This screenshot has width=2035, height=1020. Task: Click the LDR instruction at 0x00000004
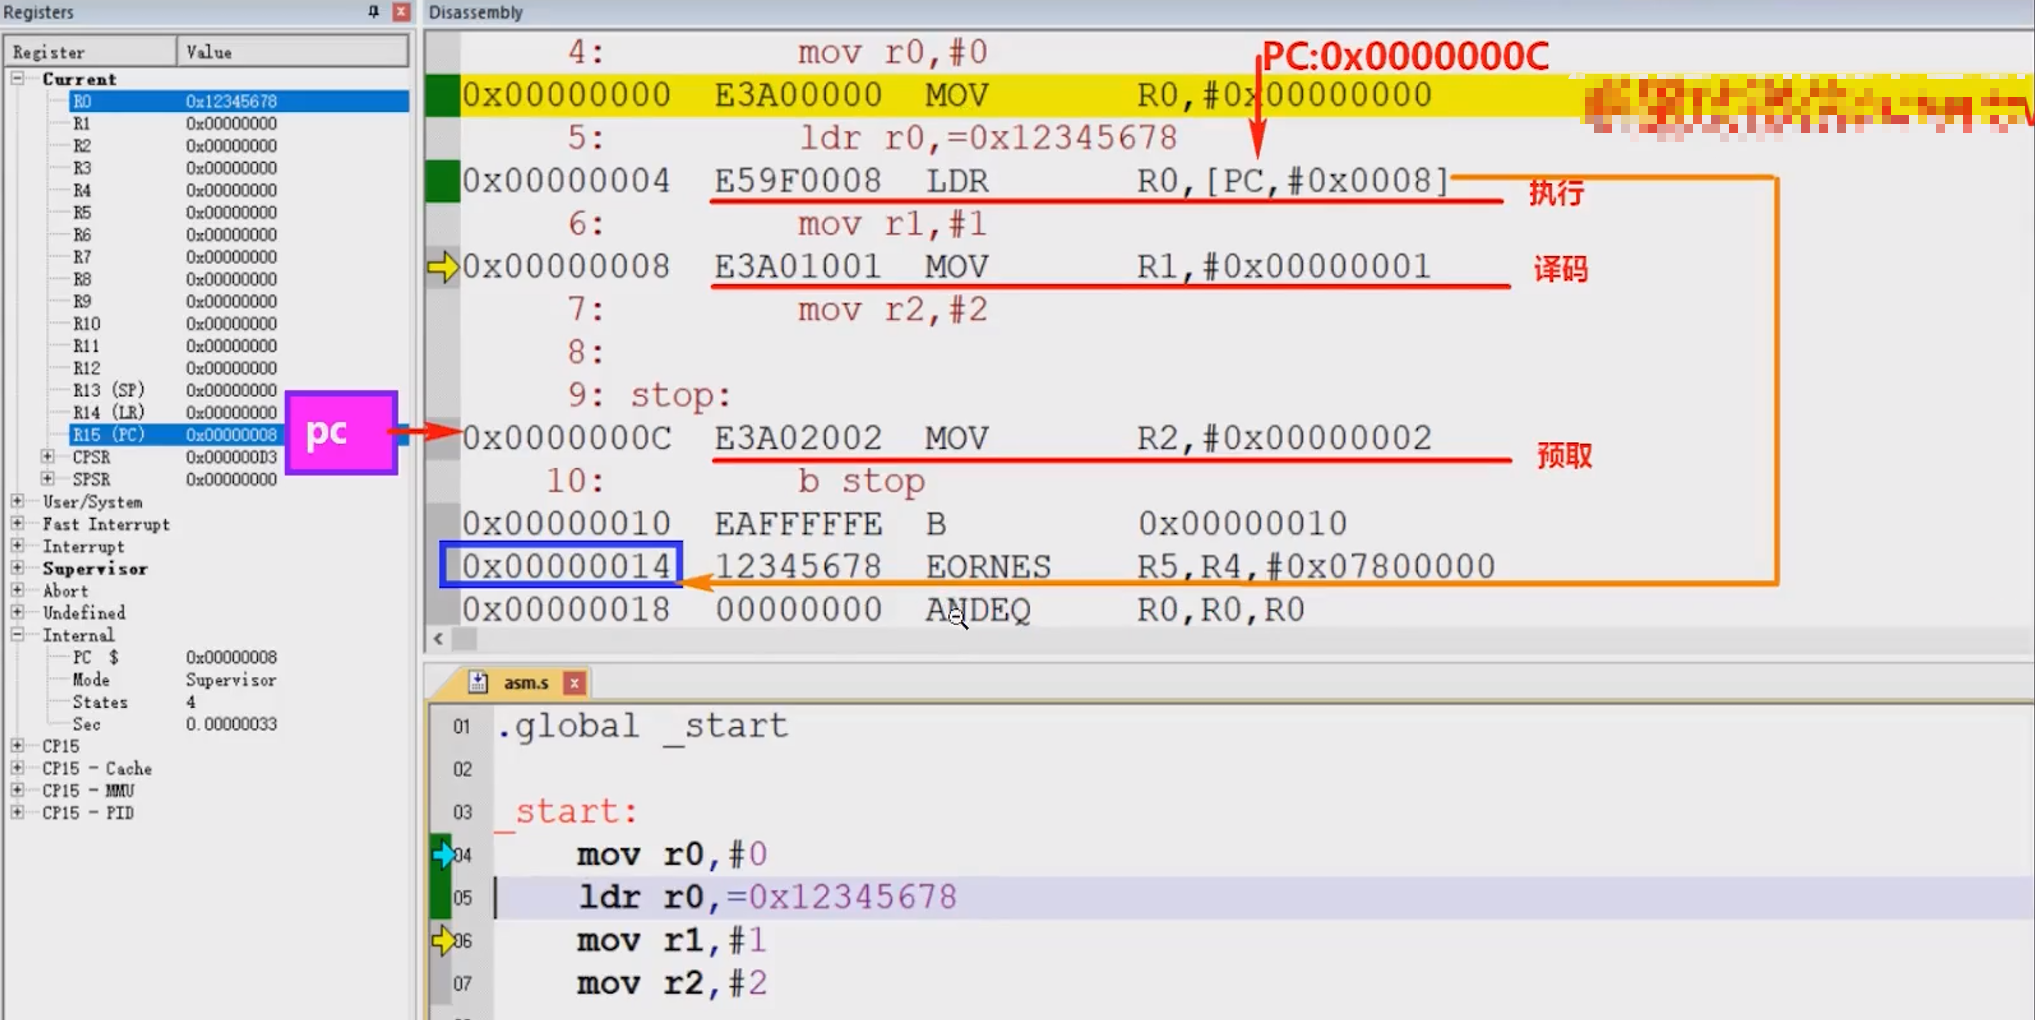pyautogui.click(x=955, y=181)
